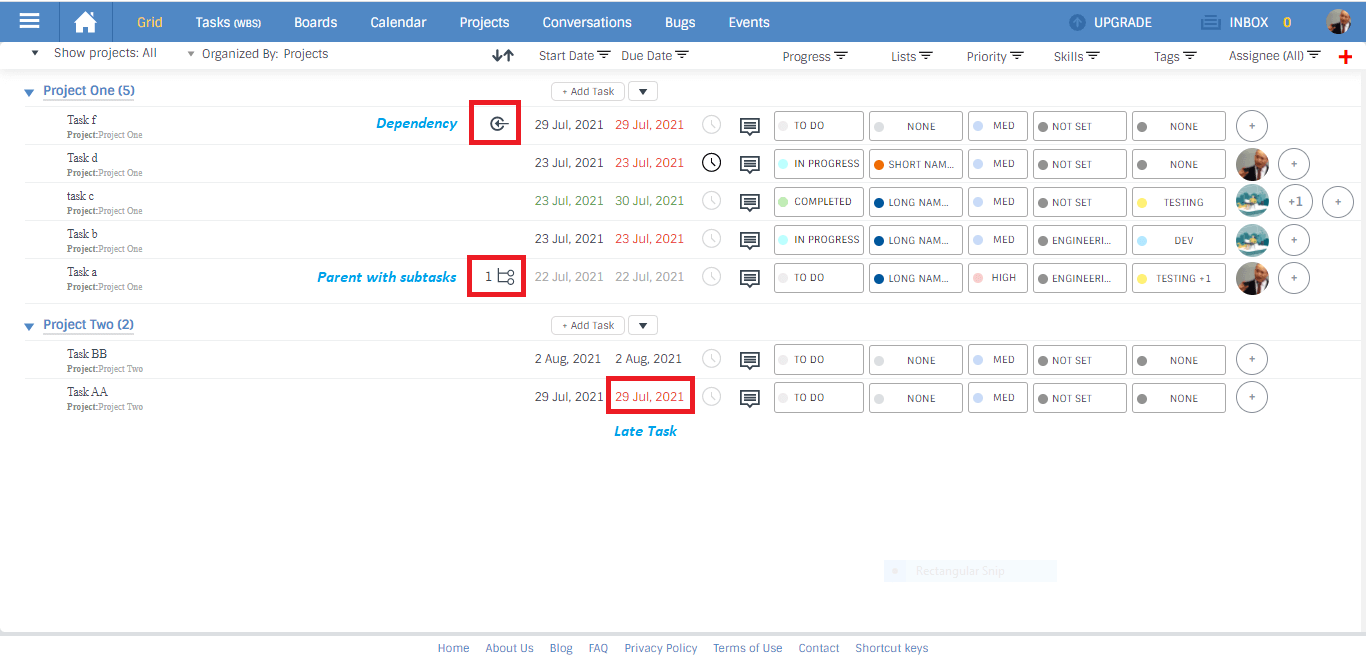Open Lists column filter

(x=926, y=56)
